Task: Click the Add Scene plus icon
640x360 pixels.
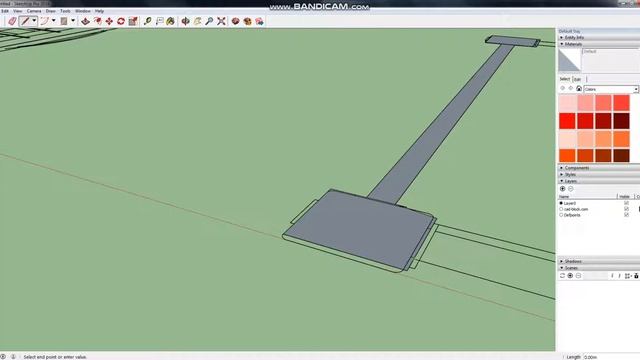Action: coord(570,276)
